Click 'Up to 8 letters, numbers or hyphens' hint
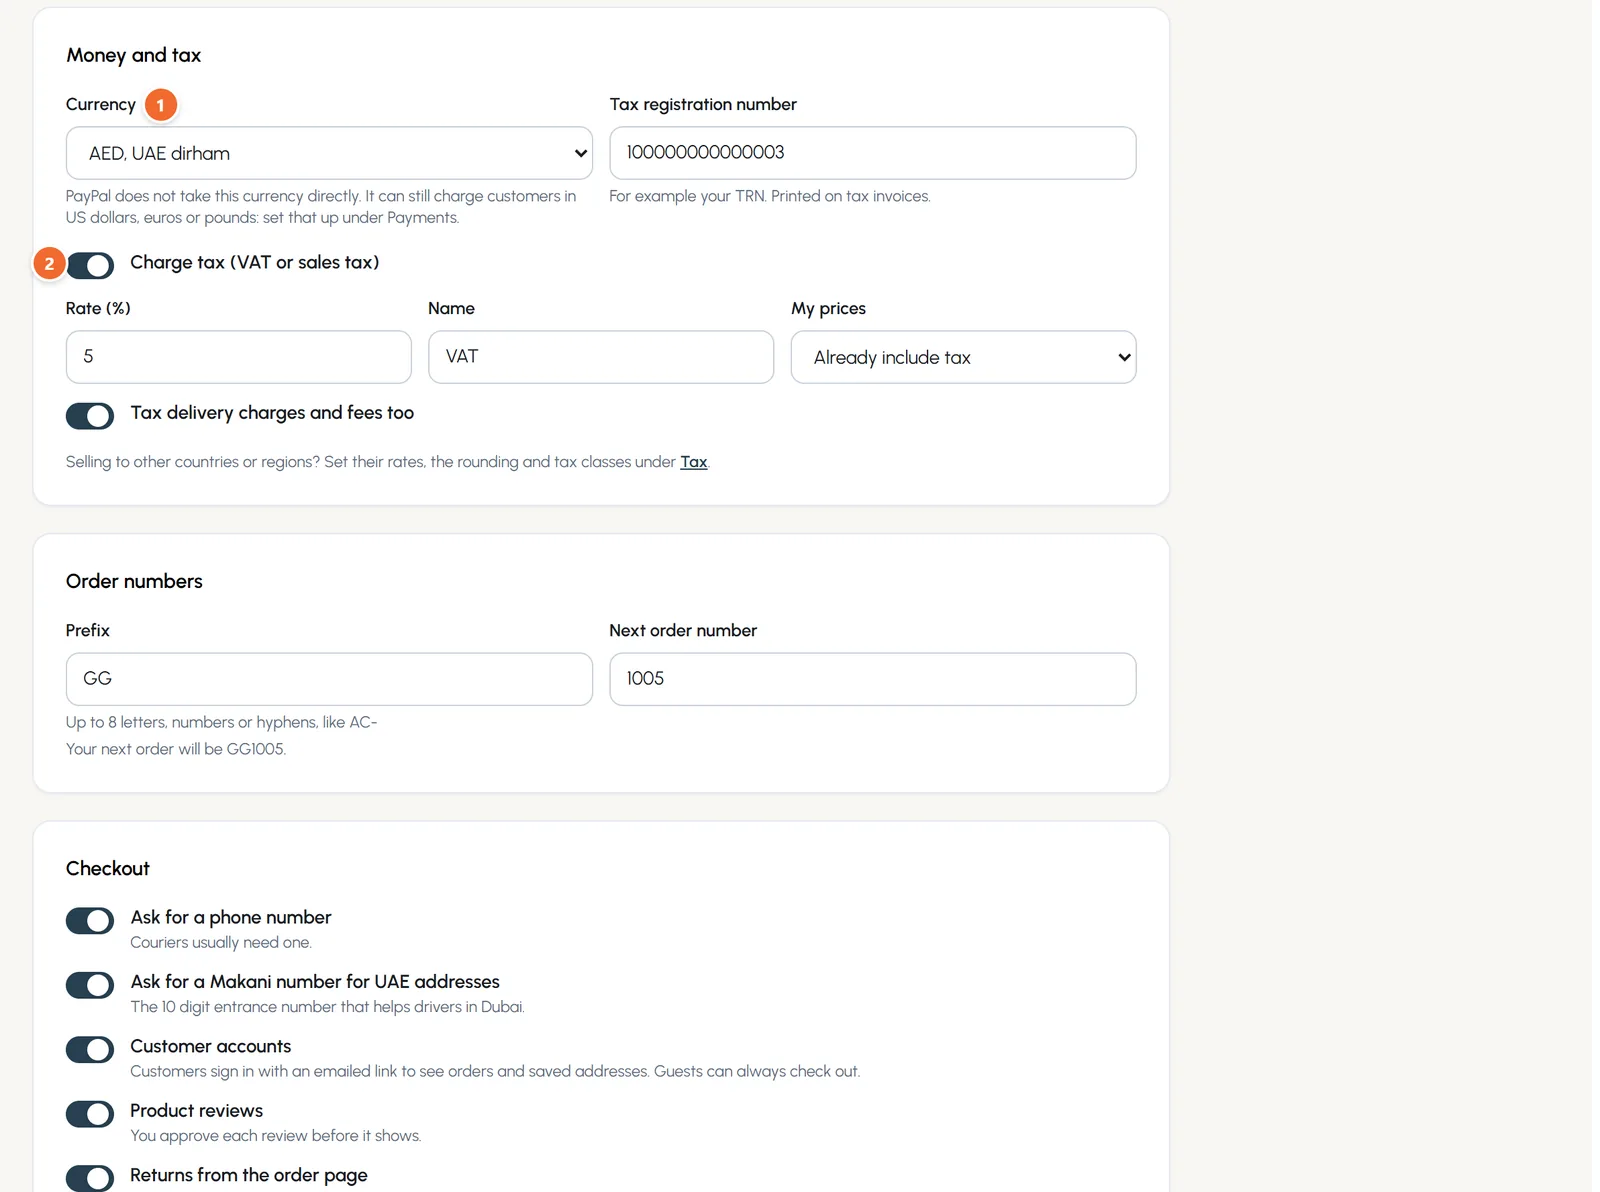1600x1192 pixels. click(x=221, y=722)
